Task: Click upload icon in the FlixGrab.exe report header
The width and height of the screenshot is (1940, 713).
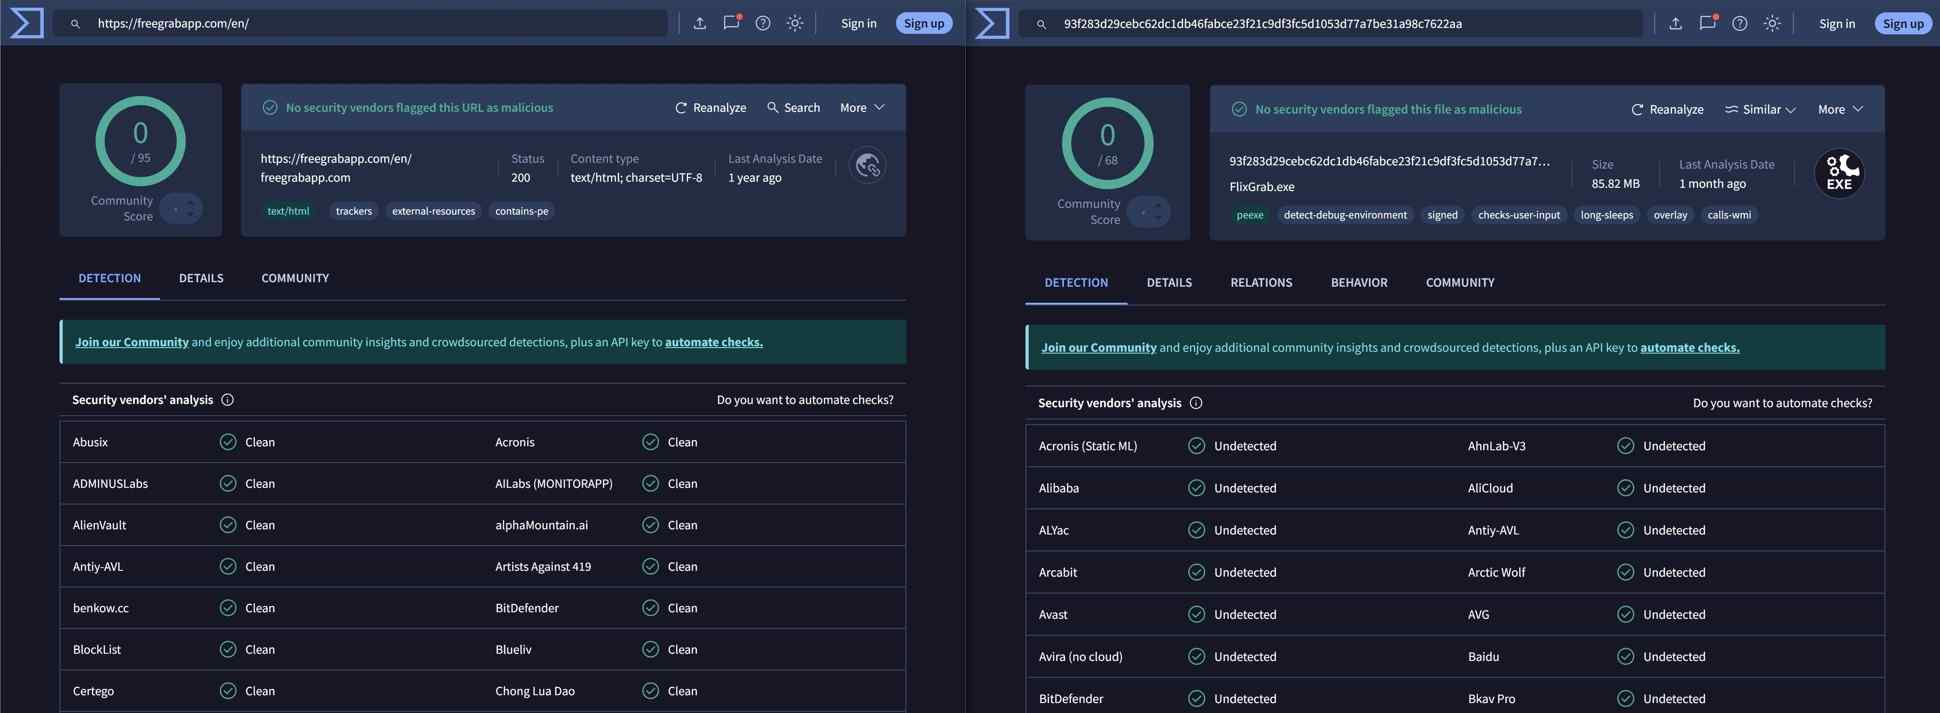Action: click(1675, 23)
